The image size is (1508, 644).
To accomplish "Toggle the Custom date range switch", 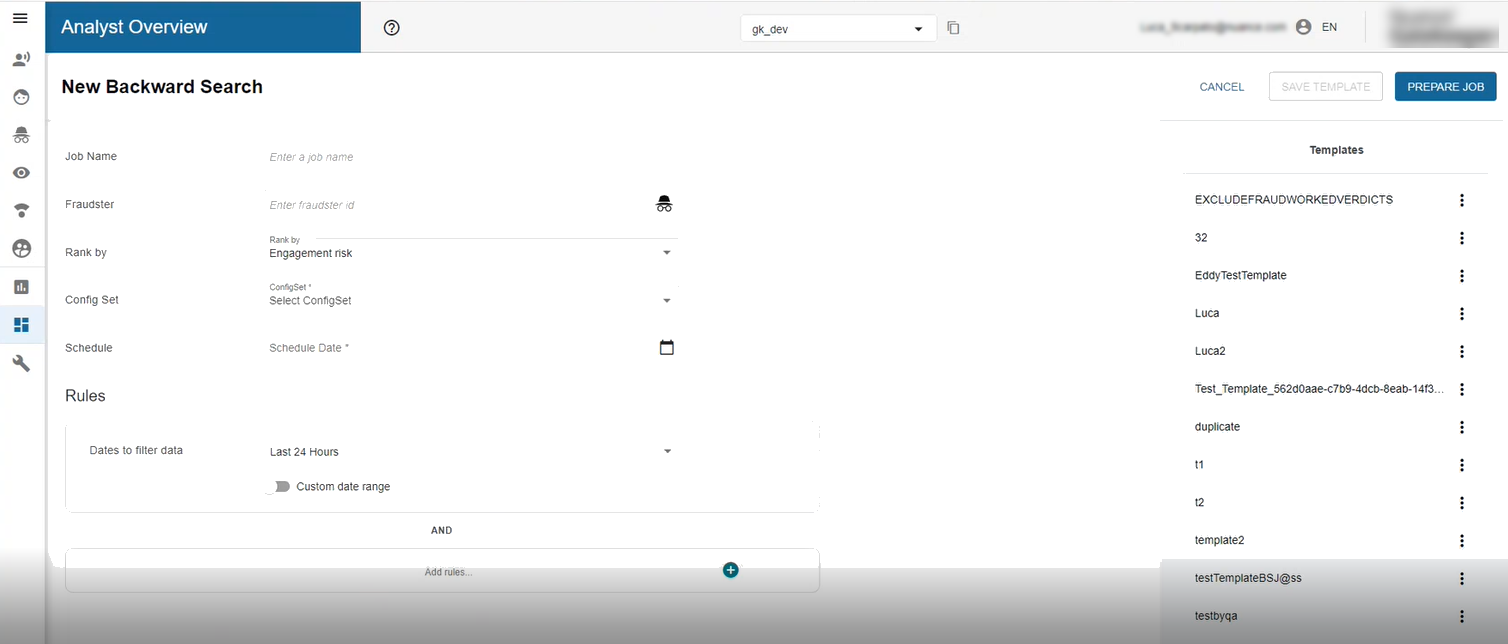I will coord(278,486).
